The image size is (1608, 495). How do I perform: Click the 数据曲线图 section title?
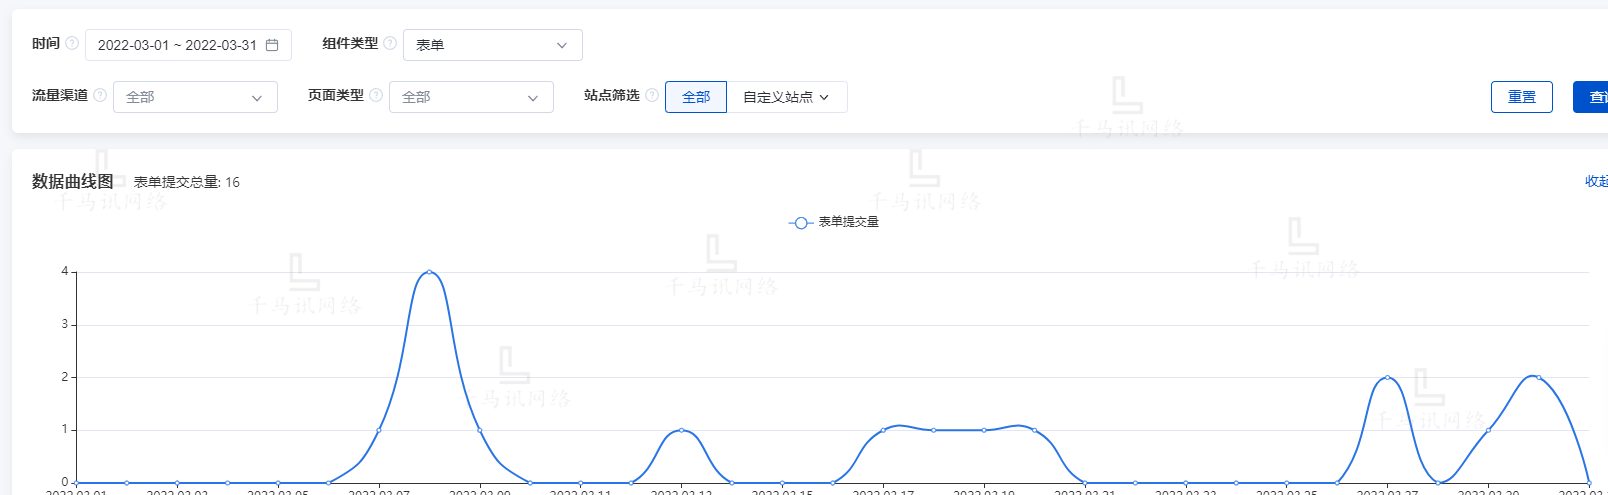pos(73,181)
